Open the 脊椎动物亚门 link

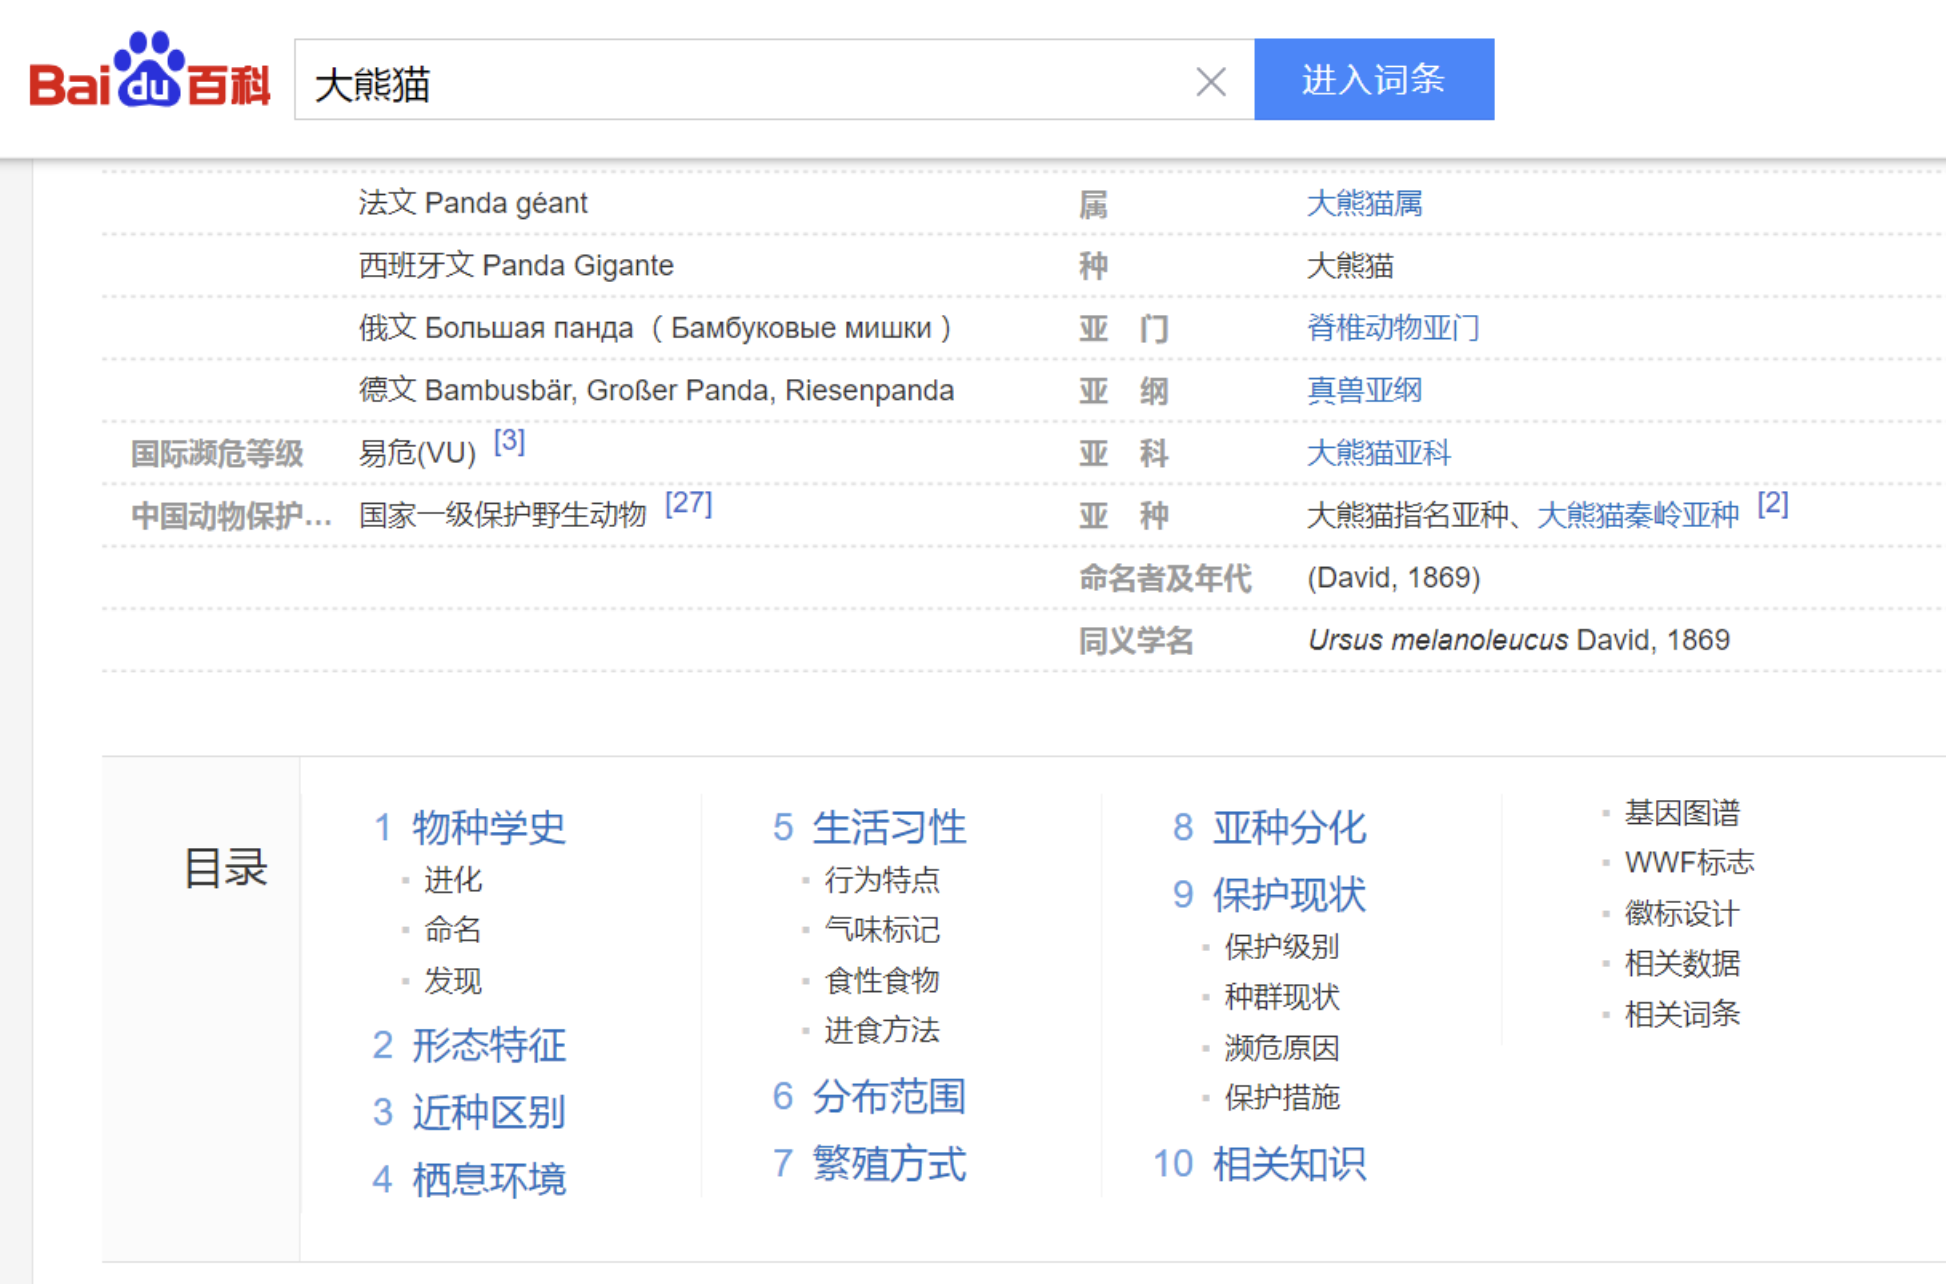1393,328
